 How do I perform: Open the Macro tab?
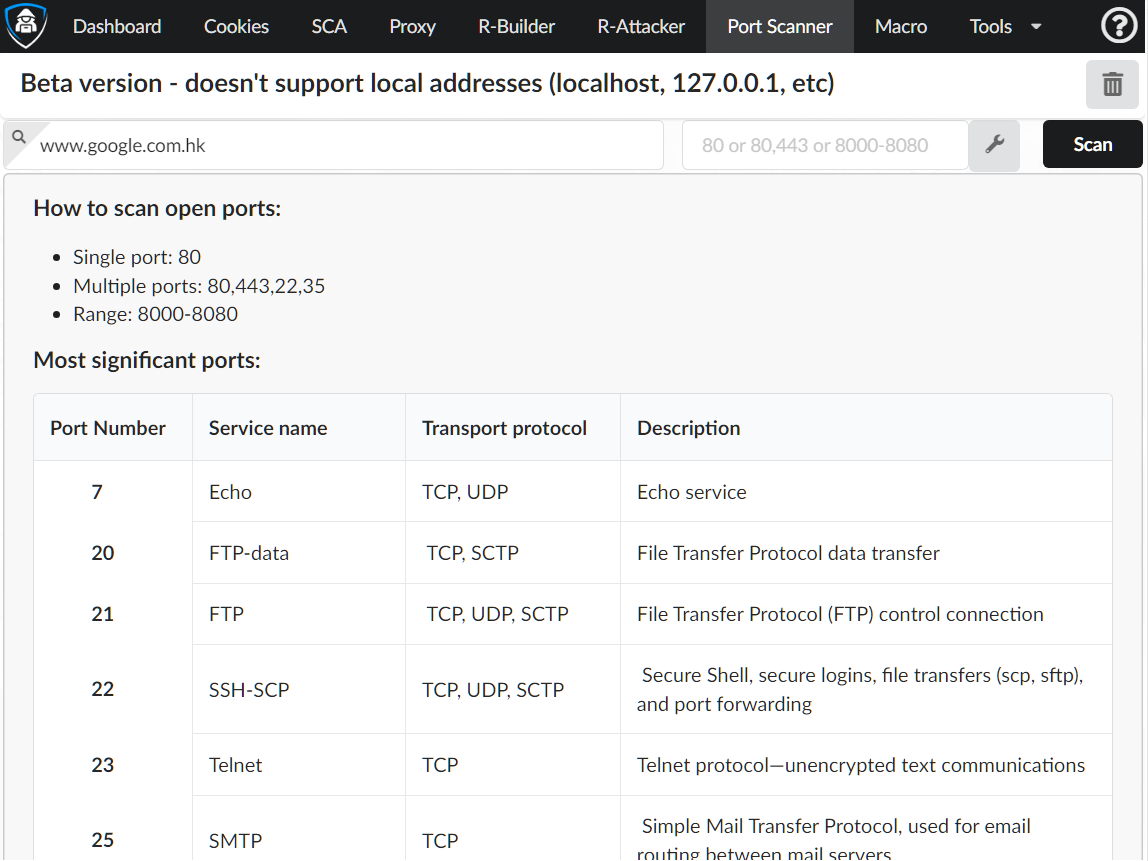tap(901, 27)
